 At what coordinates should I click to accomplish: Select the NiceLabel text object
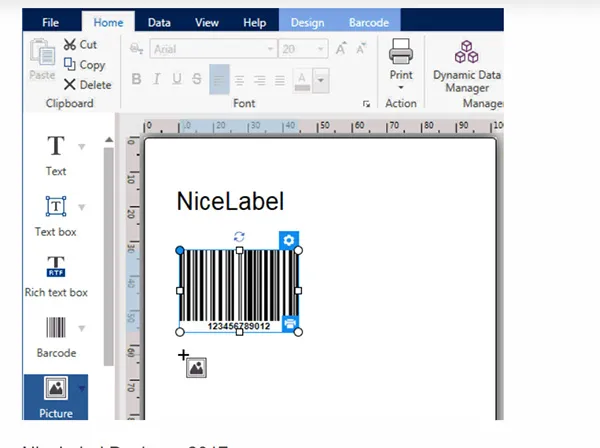(x=230, y=201)
